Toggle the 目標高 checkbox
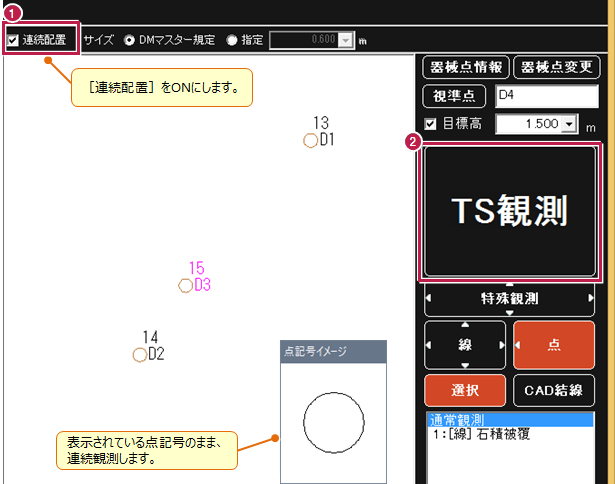The width and height of the screenshot is (615, 484). (430, 124)
